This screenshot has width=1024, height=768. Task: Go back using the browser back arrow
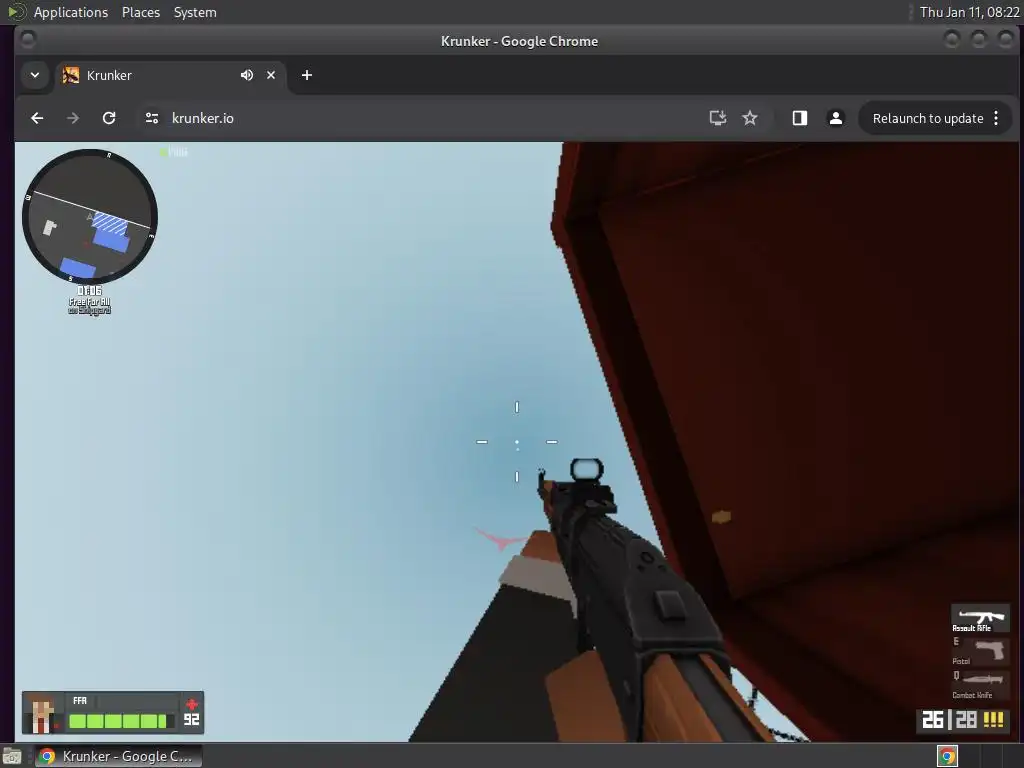click(x=37, y=118)
